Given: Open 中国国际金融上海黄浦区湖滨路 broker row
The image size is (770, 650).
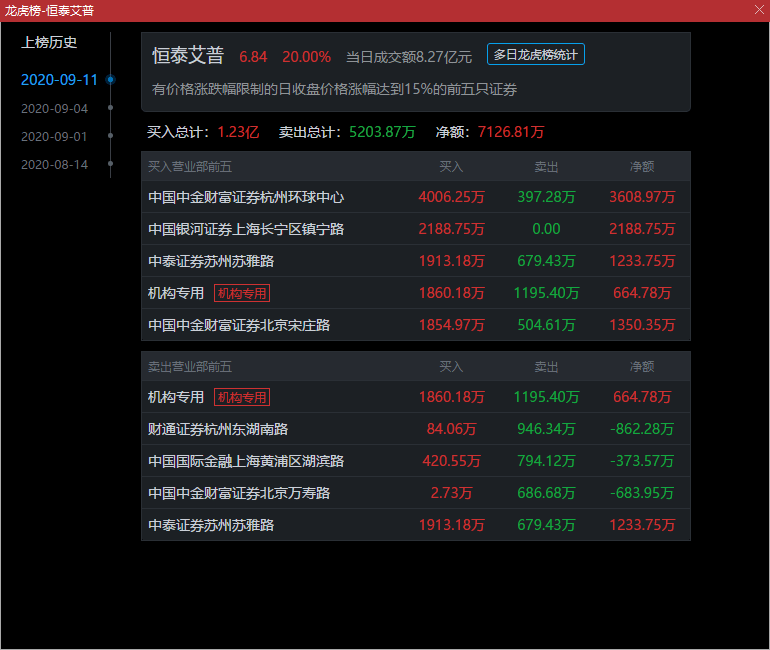Looking at the screenshot, I should (246, 461).
